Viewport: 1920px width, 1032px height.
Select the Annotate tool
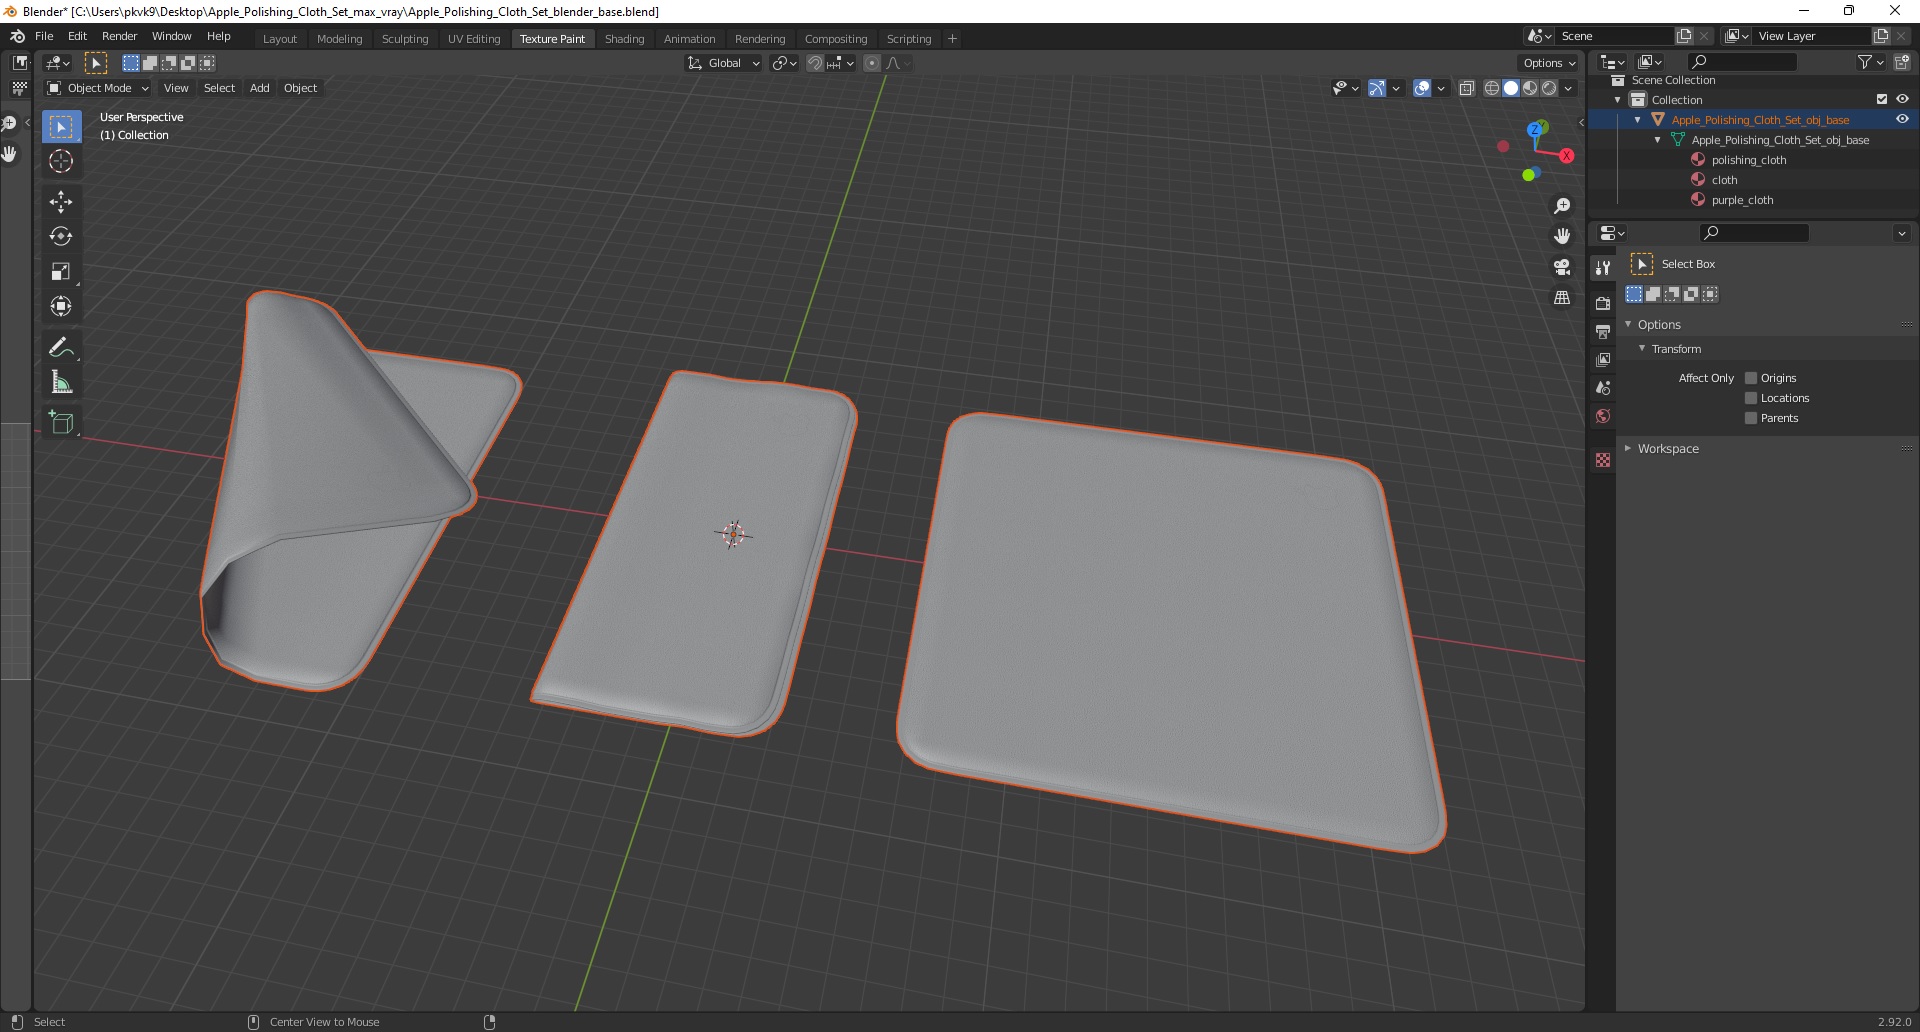pos(61,348)
